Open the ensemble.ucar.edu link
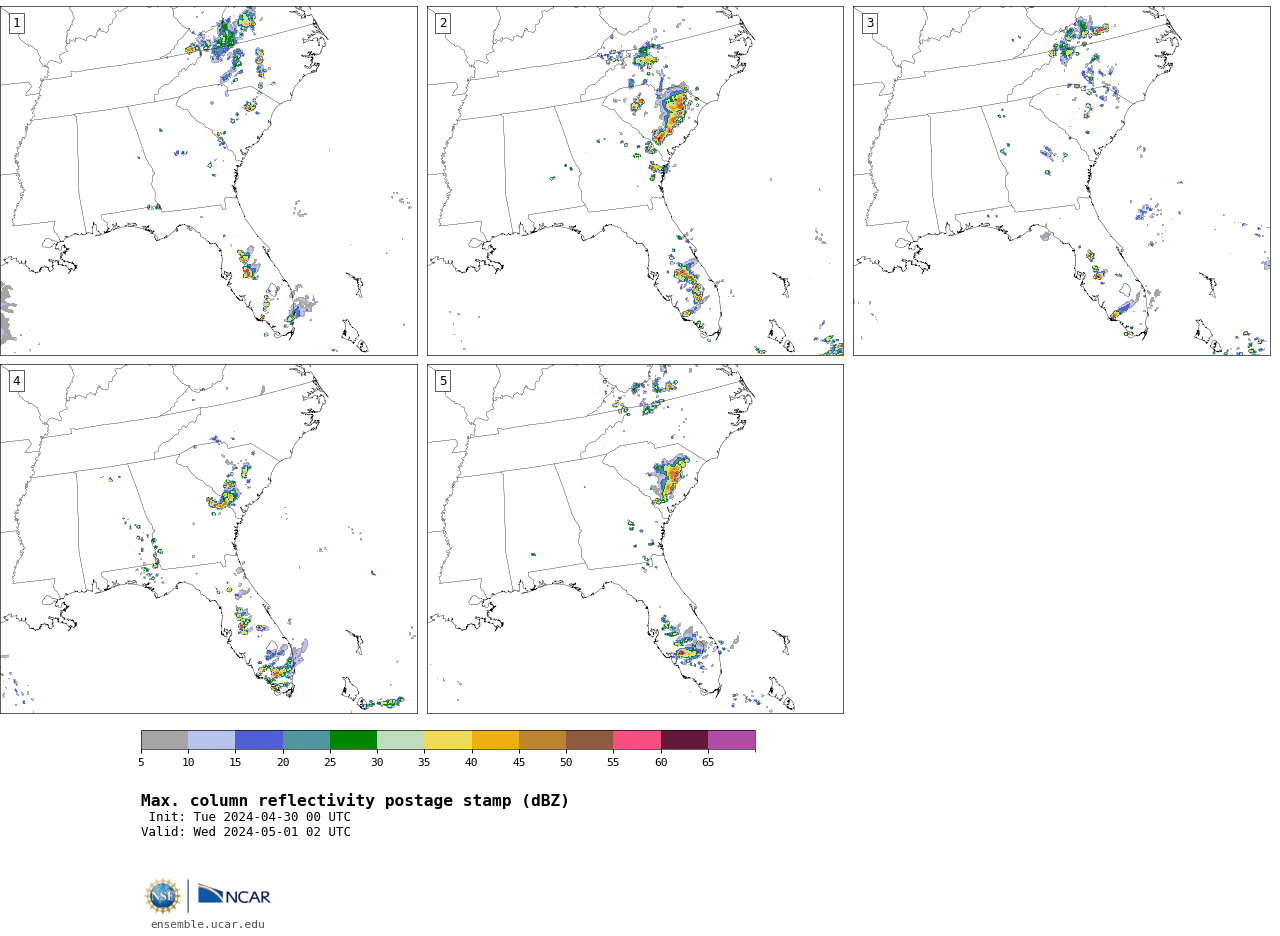The width and height of the screenshot is (1280, 936). pos(208,925)
